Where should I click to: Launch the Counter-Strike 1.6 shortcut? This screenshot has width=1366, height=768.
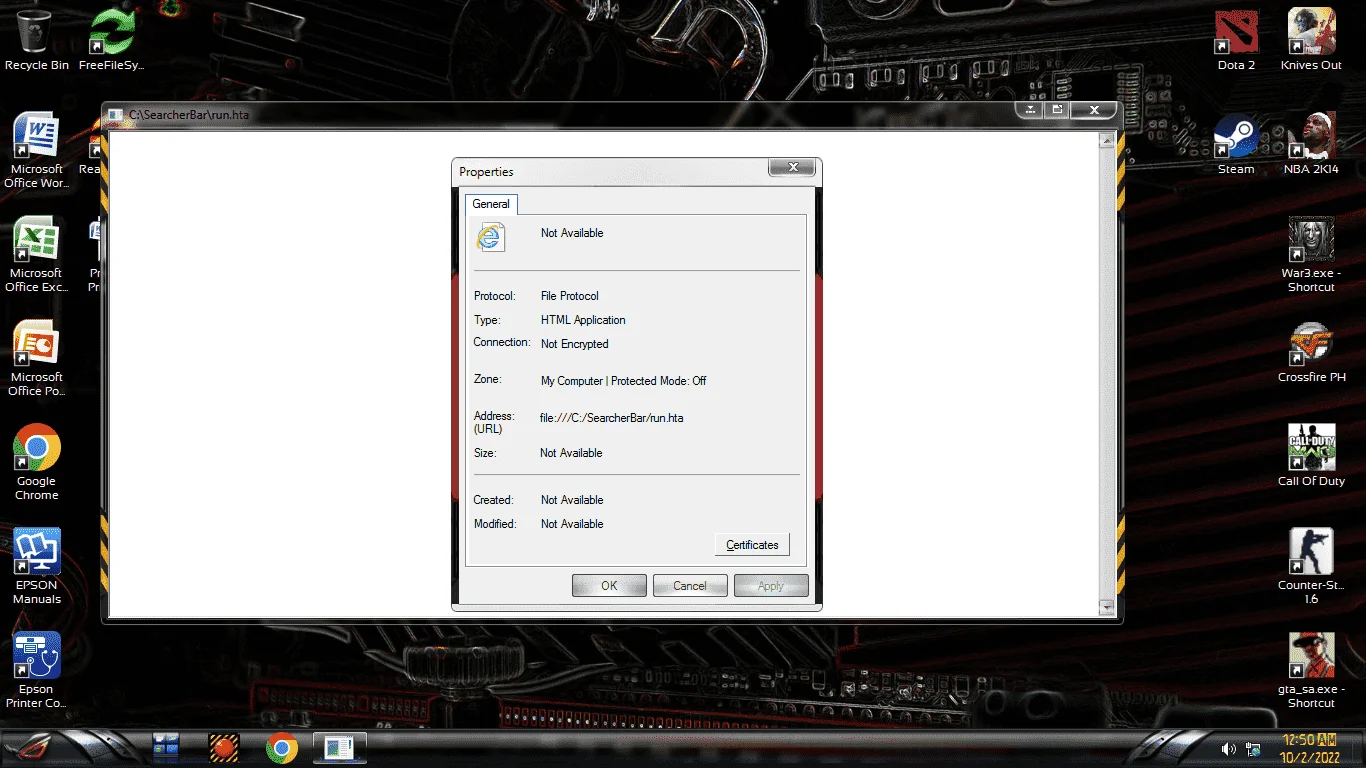tap(1311, 566)
